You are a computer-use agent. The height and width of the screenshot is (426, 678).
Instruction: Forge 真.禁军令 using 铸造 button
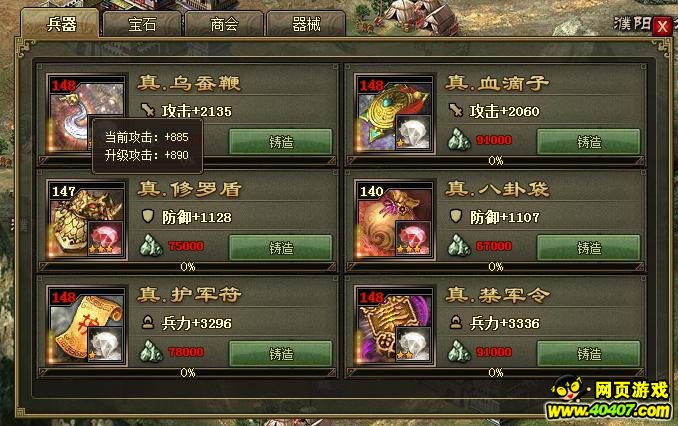588,353
